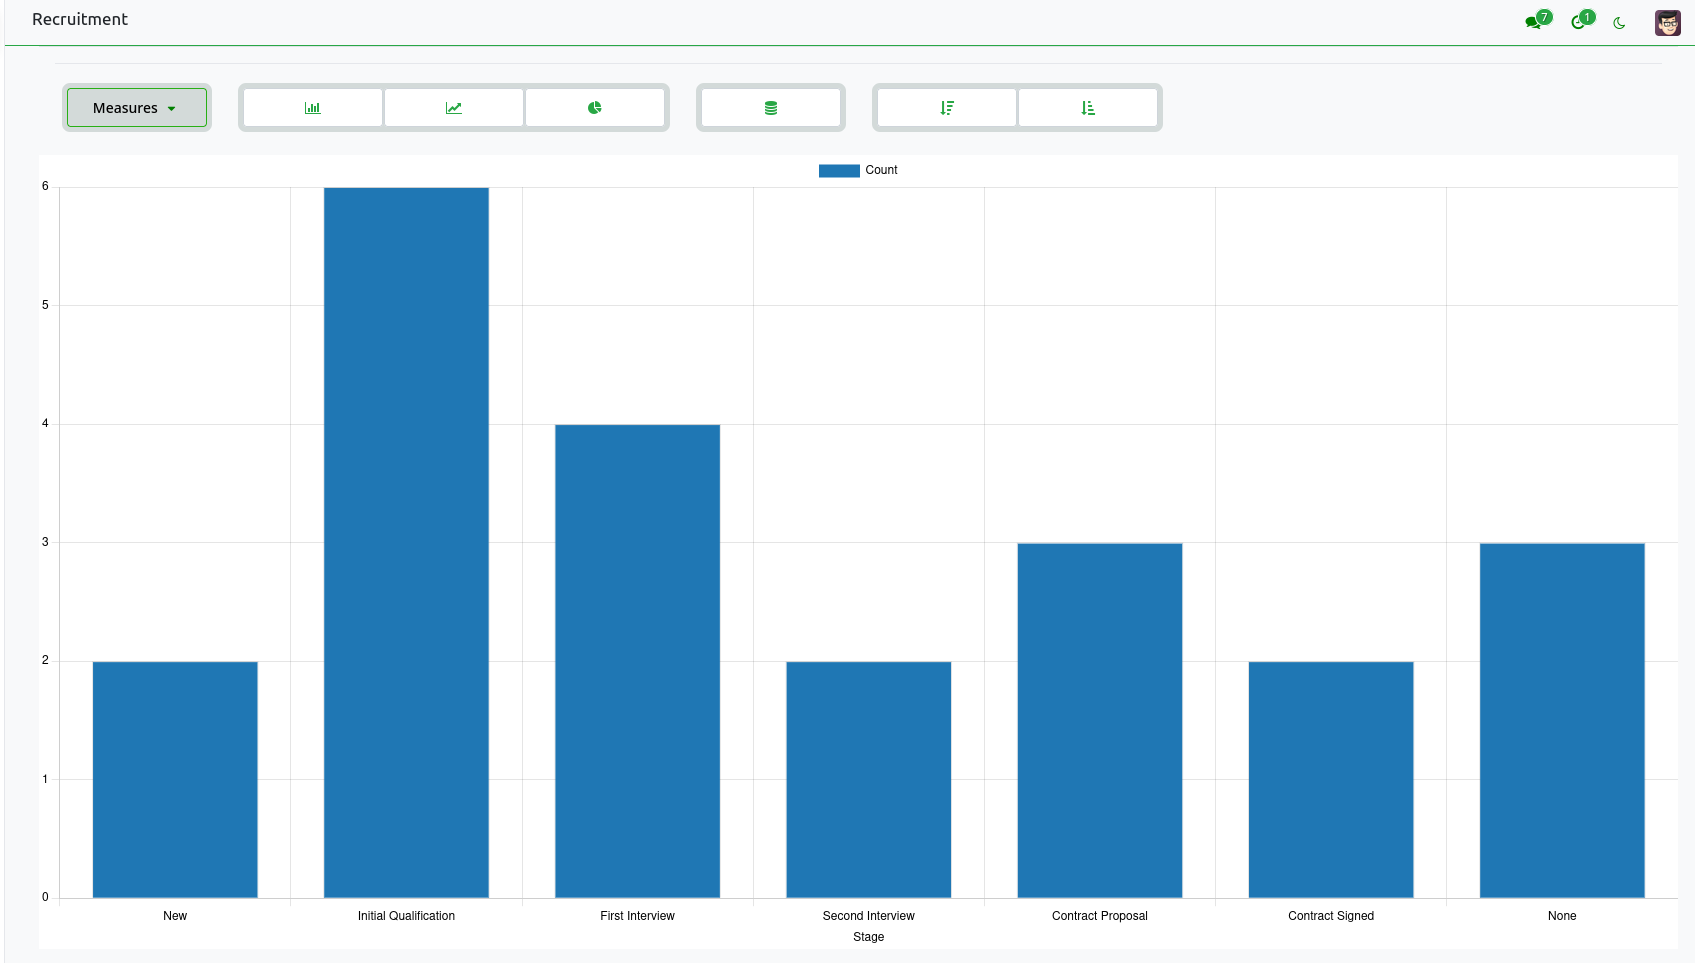Open activities clock icon
The image size is (1695, 963).
coord(1582,20)
